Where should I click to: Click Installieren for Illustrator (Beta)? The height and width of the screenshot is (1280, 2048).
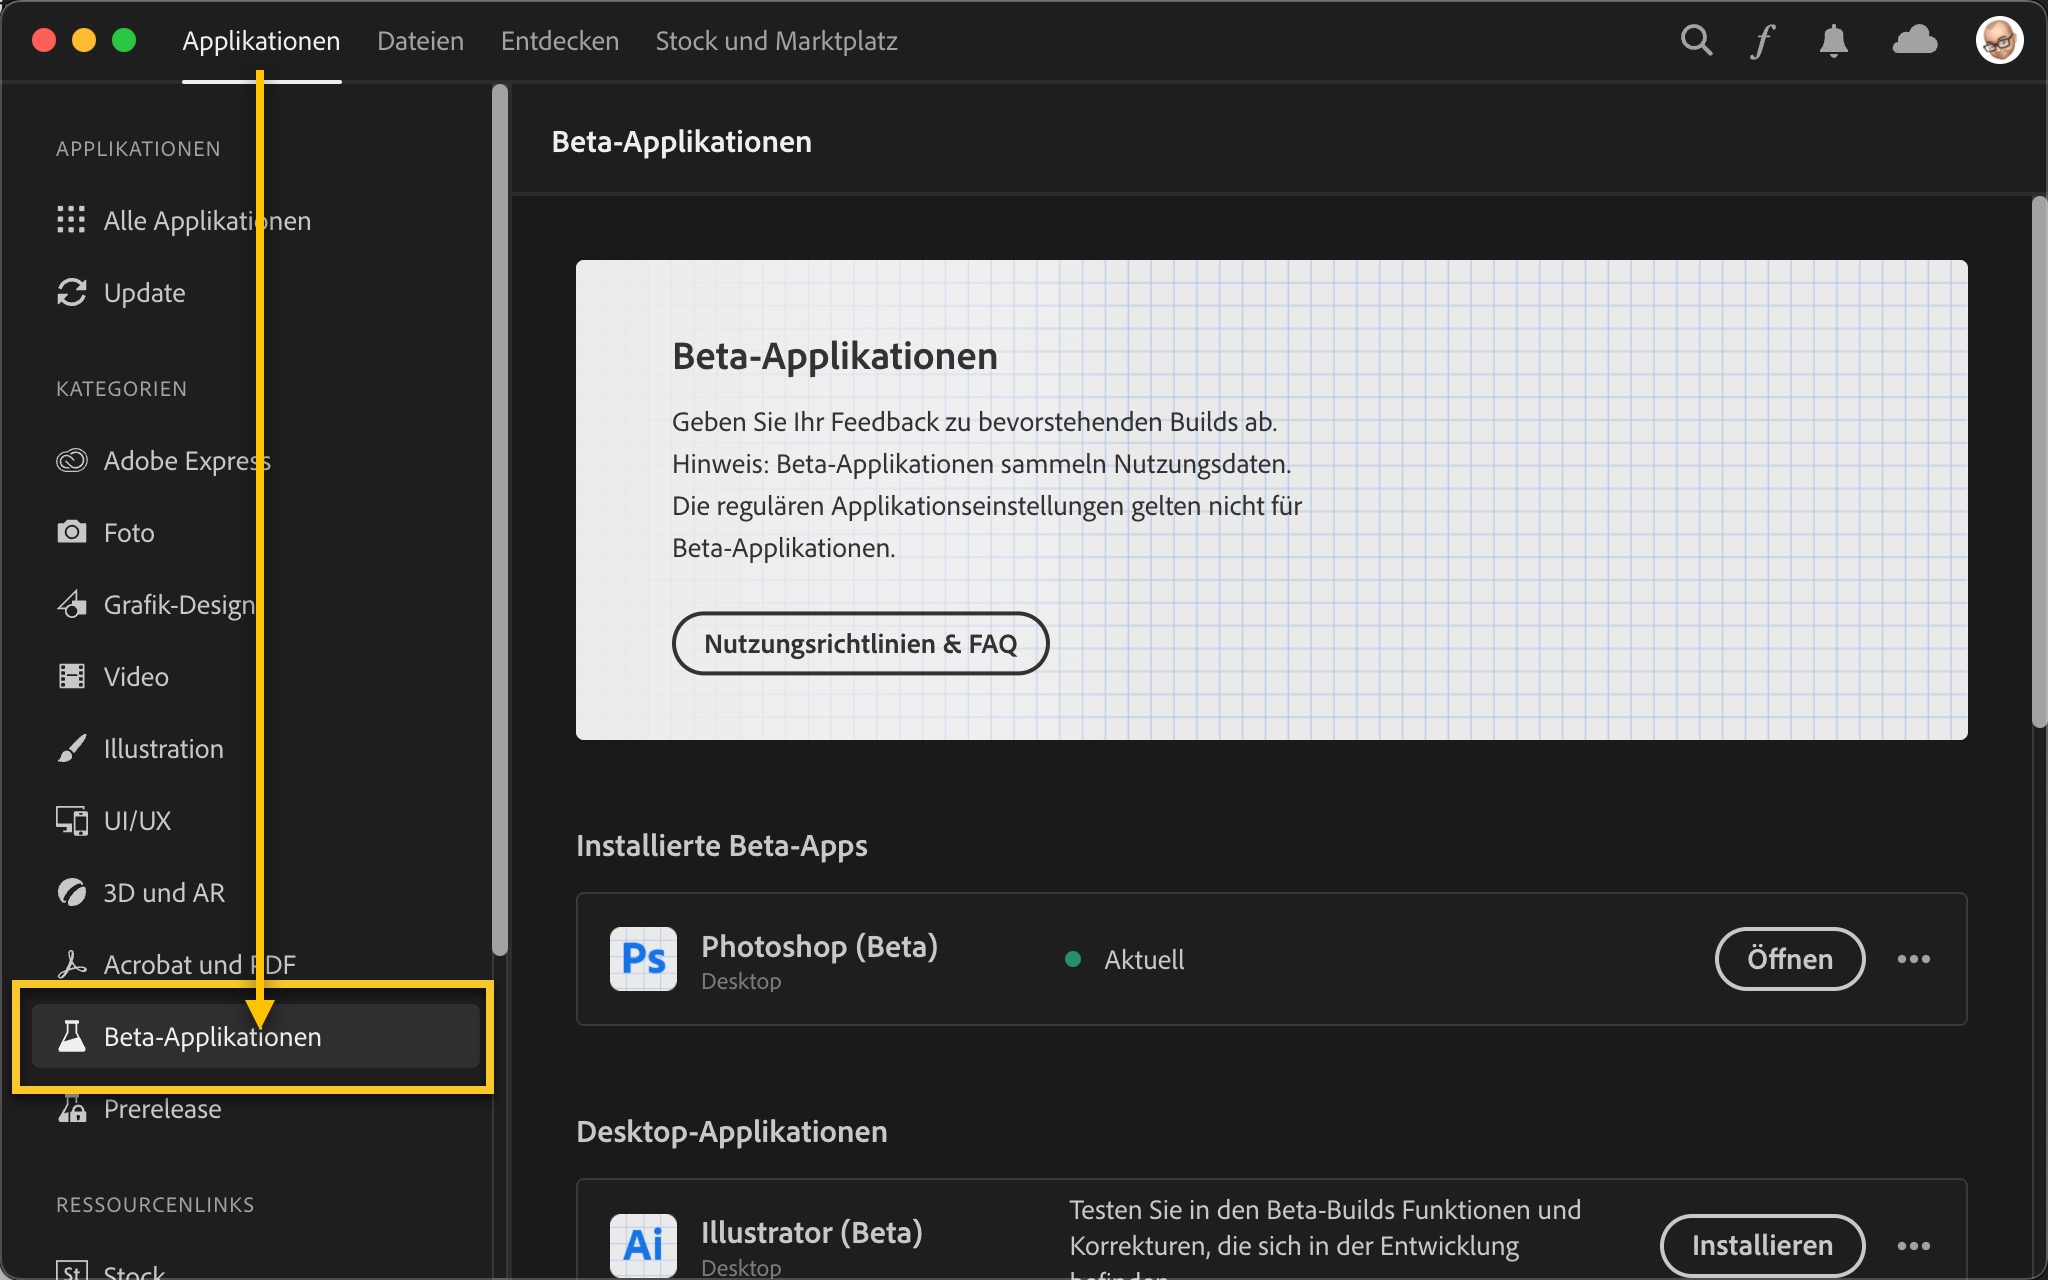click(1762, 1245)
